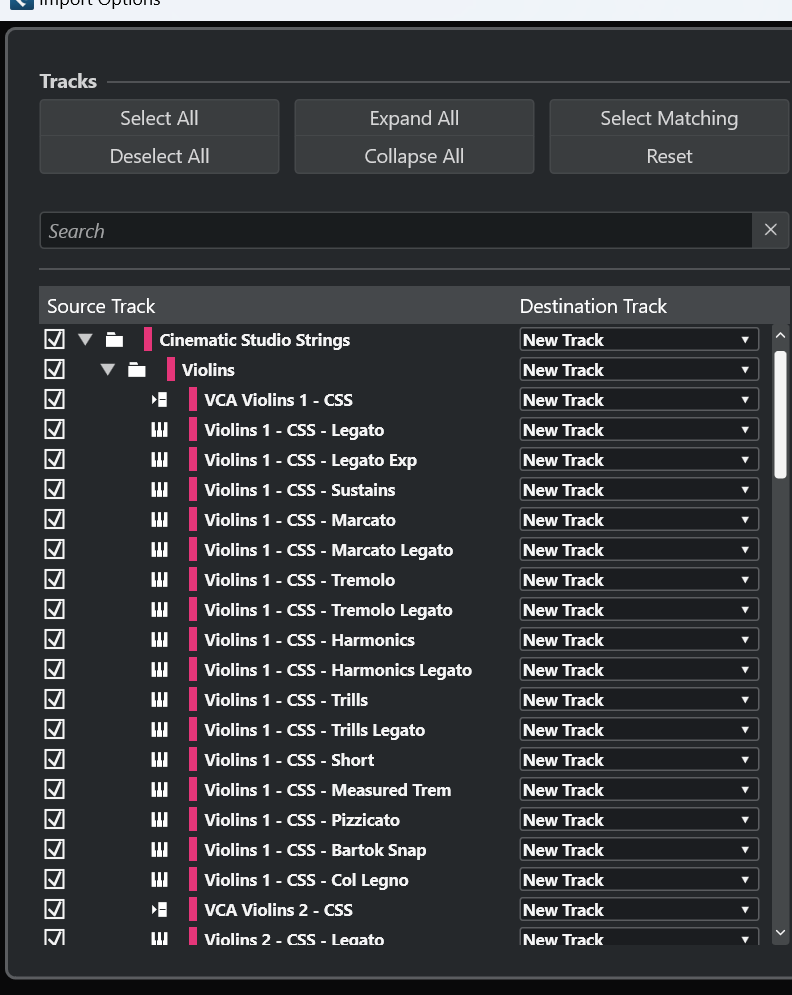Select the 'Violins 1 - CSS - Measured Trem' row name
The width and height of the screenshot is (792, 995).
[x=327, y=790]
